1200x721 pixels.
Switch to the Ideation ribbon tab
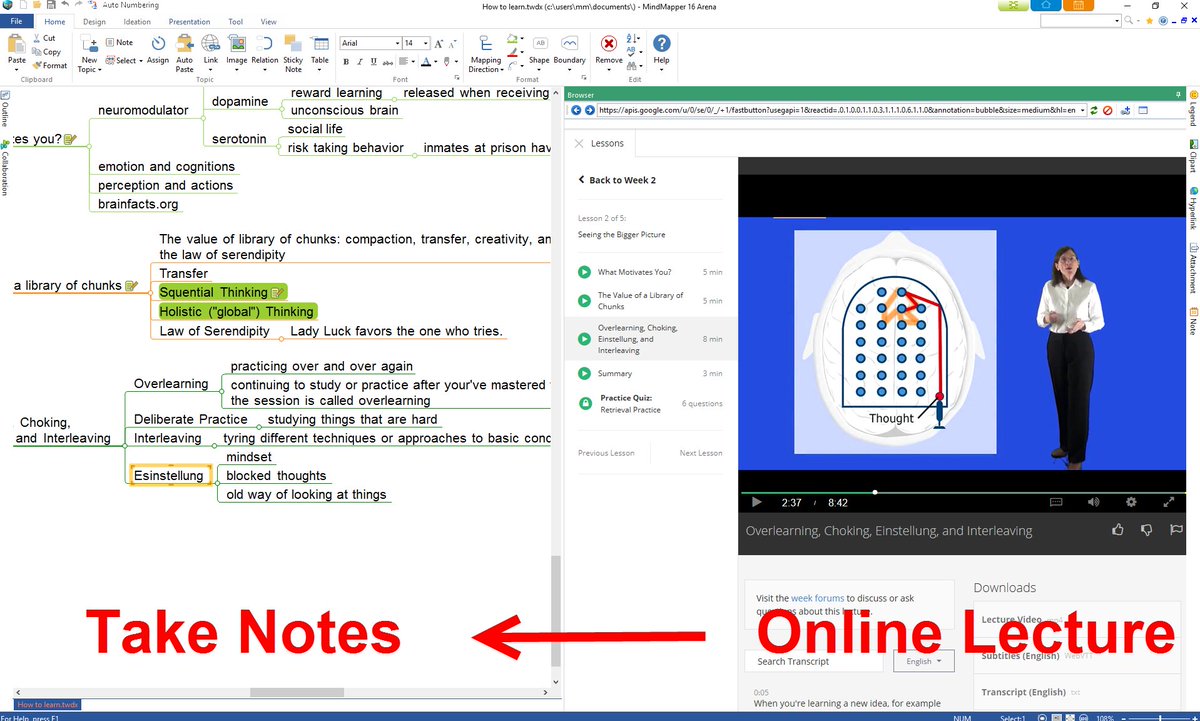point(137,21)
